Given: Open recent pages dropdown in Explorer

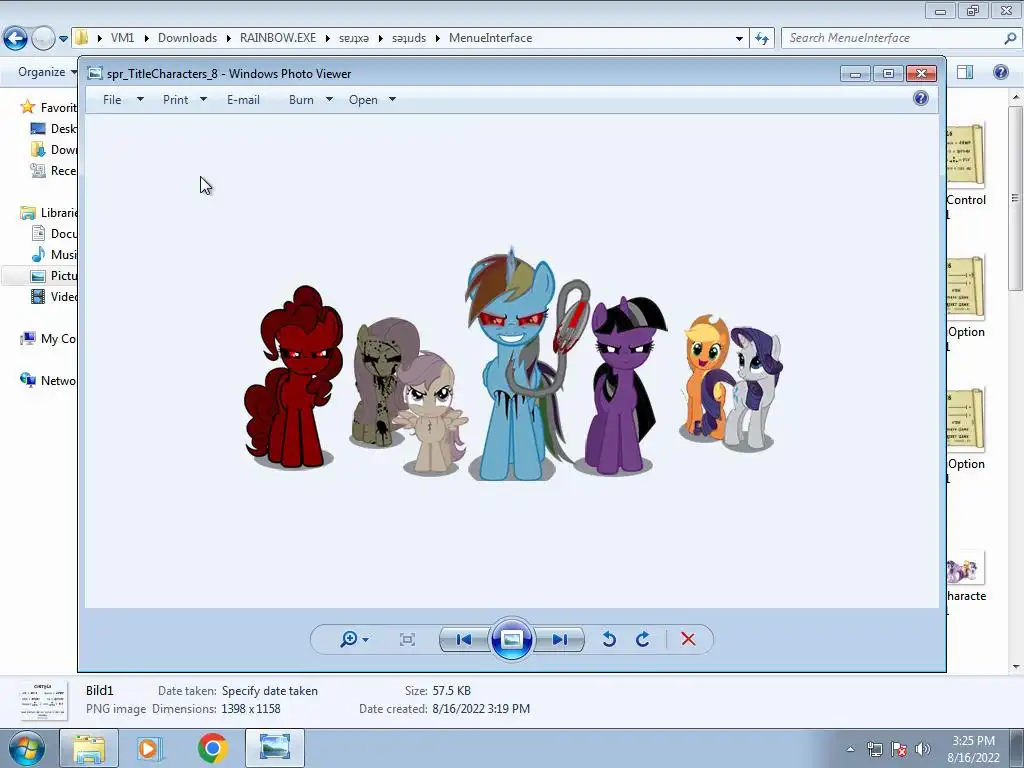Looking at the screenshot, I should 63,39.
